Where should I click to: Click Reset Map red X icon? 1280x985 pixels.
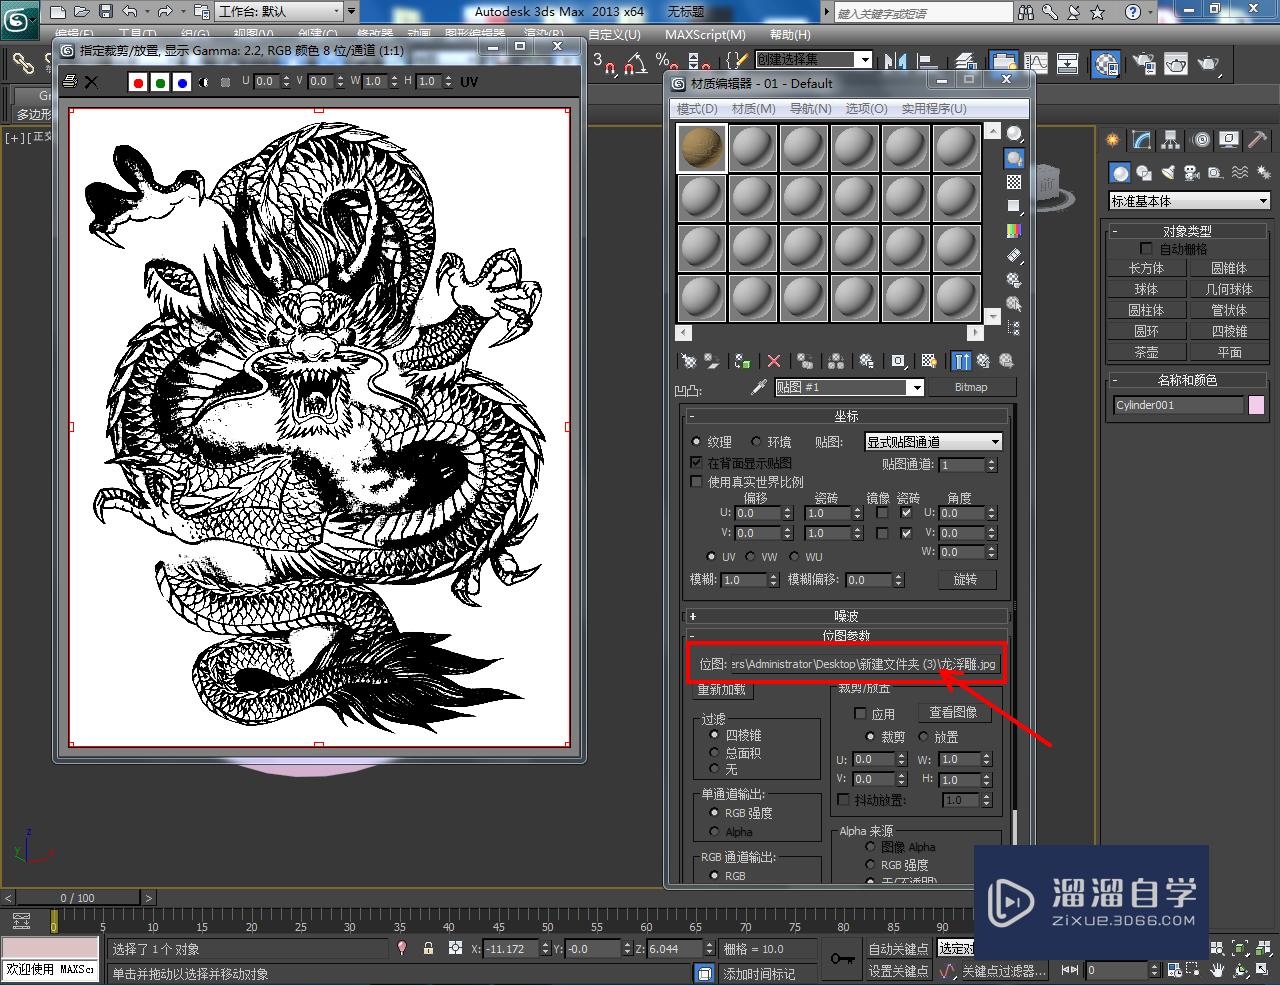(774, 361)
